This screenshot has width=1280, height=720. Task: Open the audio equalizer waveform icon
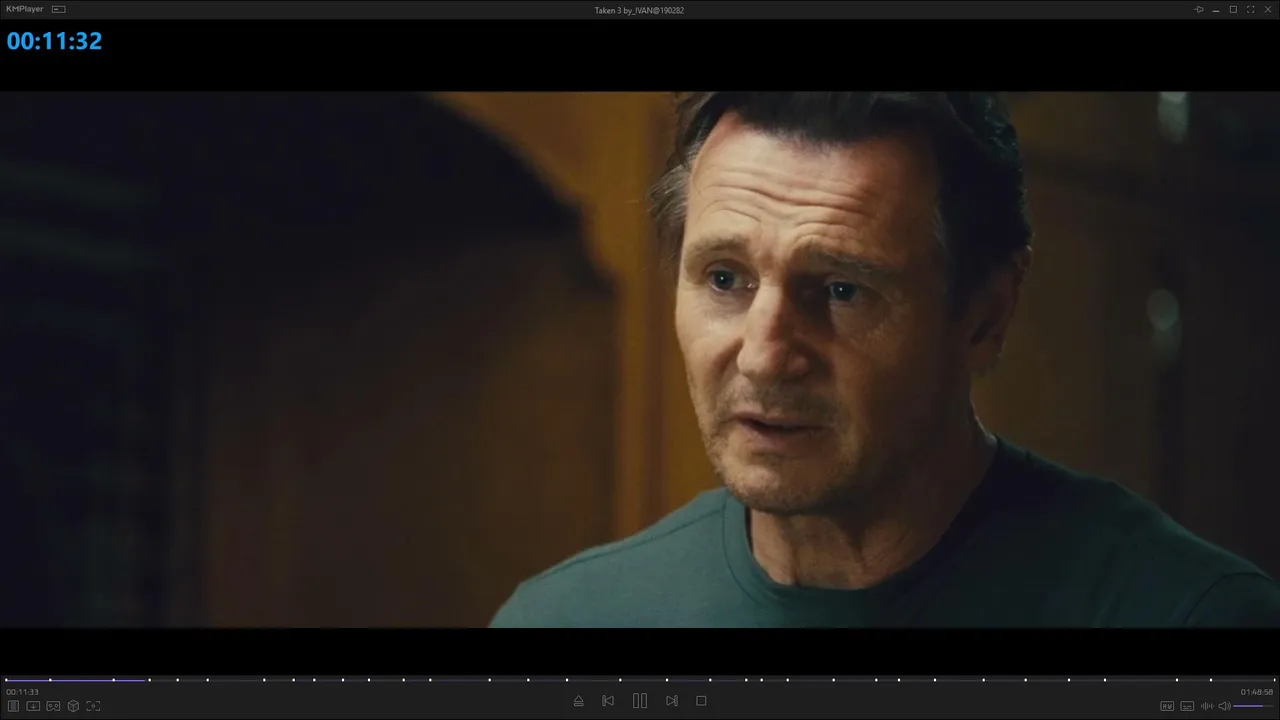click(x=1207, y=706)
